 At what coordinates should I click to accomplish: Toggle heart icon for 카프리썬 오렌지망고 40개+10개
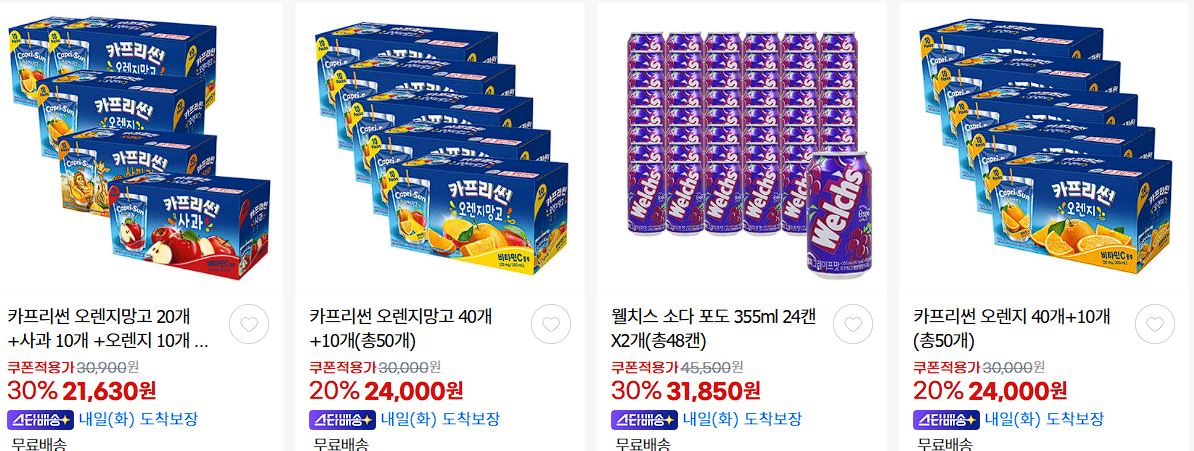[x=551, y=324]
